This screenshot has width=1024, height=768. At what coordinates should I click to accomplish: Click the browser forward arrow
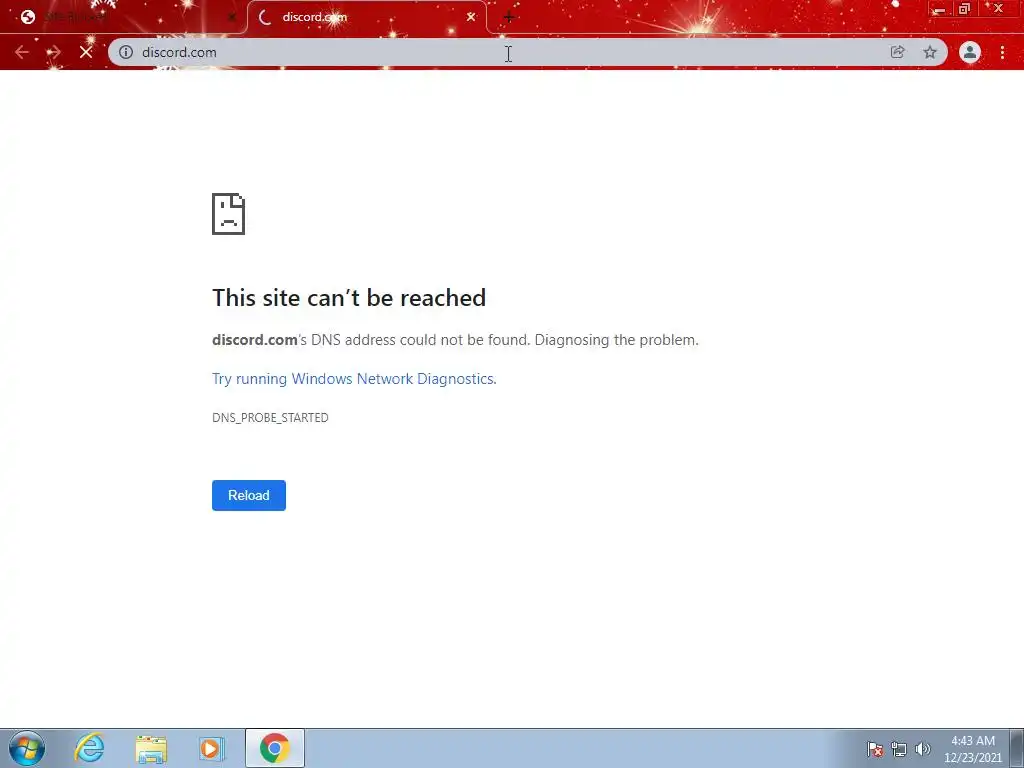(x=54, y=52)
